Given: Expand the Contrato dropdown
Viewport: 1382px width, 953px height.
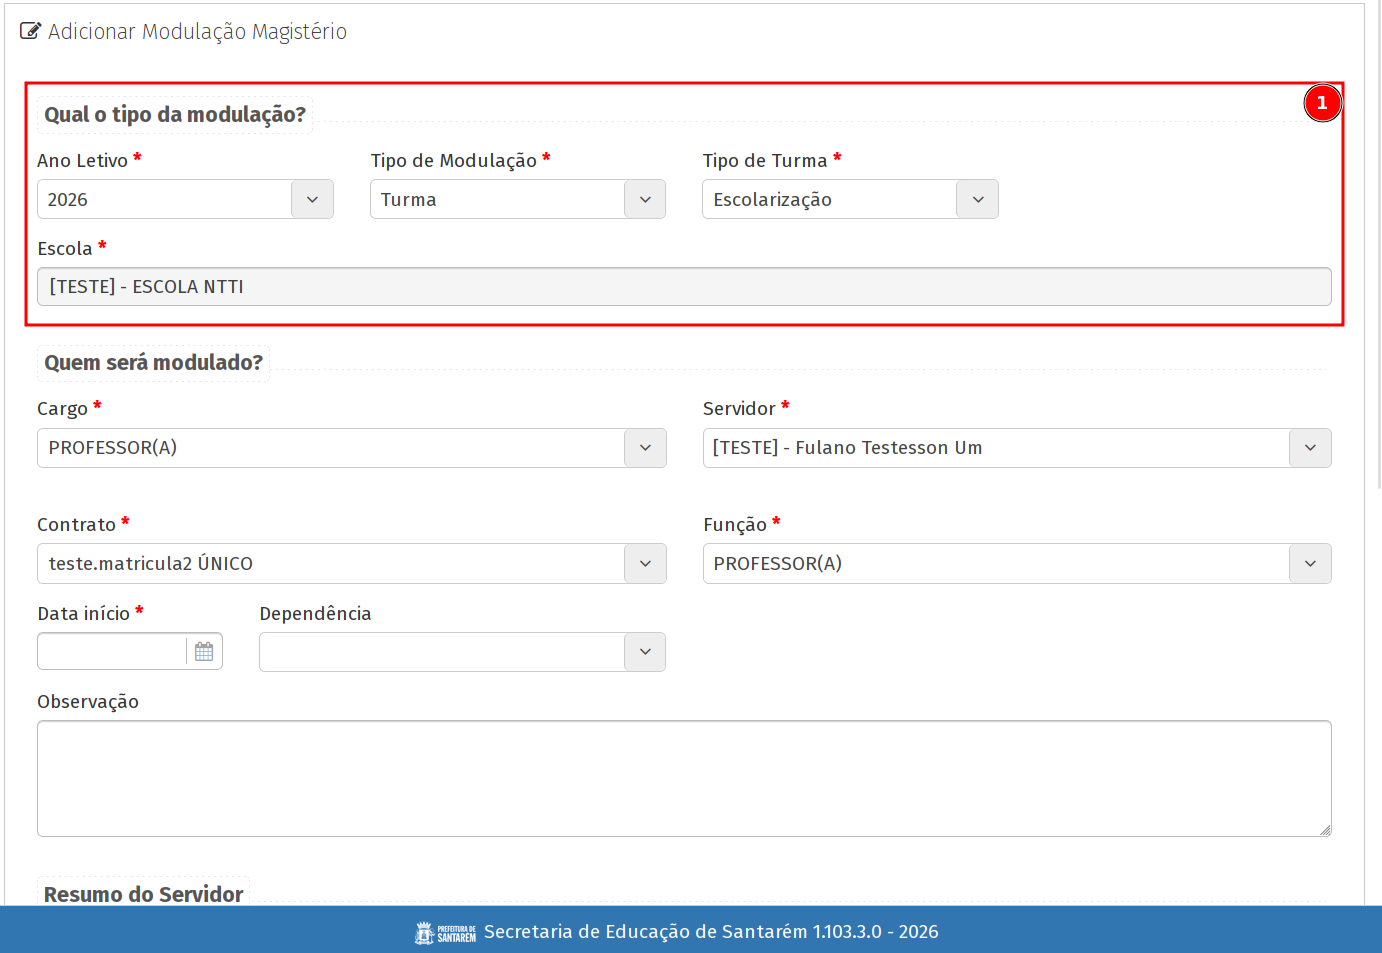Looking at the screenshot, I should (x=645, y=564).
